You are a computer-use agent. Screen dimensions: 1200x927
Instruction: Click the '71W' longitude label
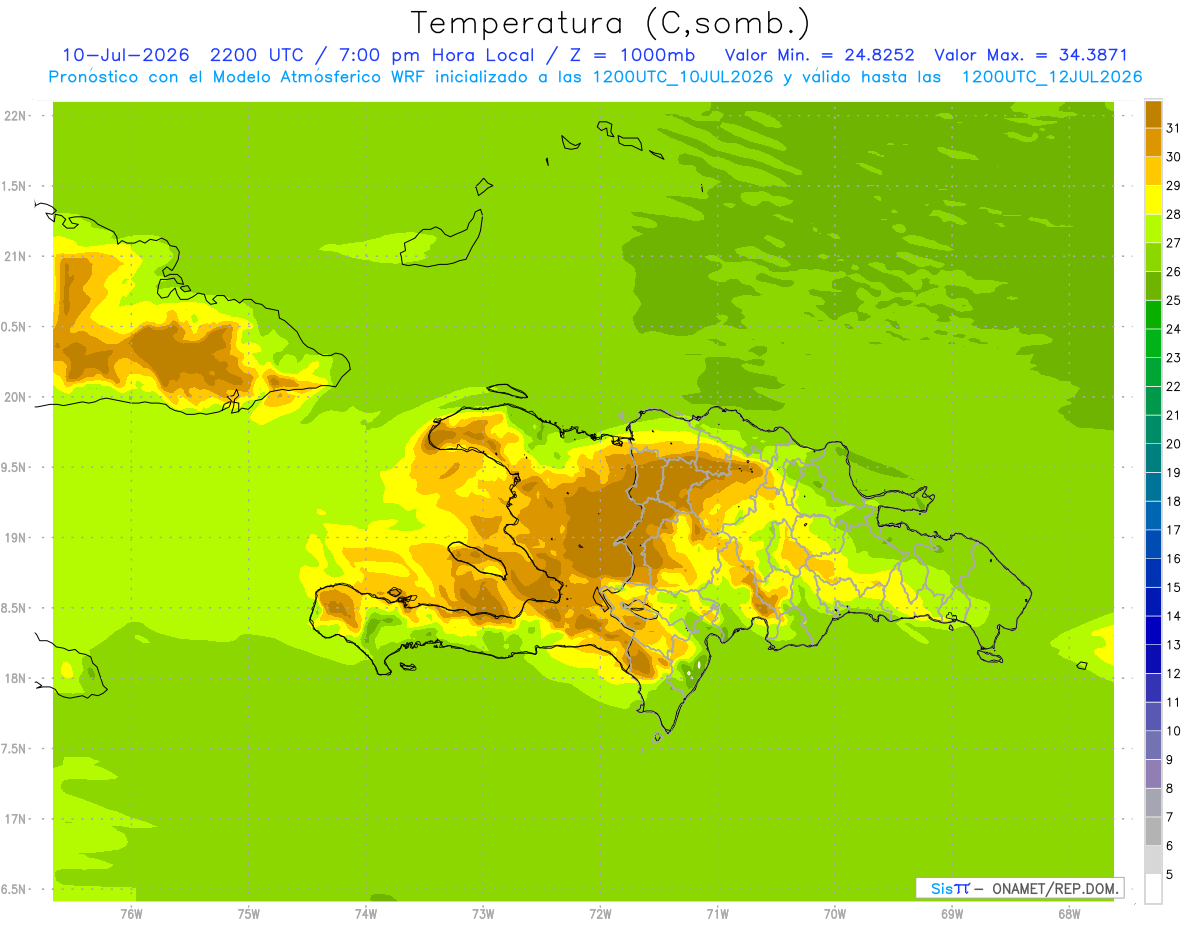tap(717, 913)
